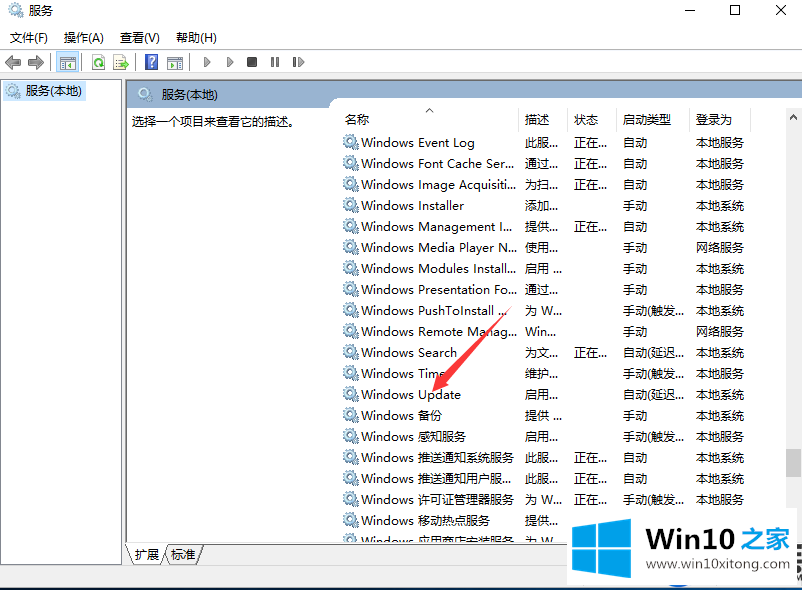The image size is (802, 590).
Task: Sort by the 名称 column header
Action: tap(357, 120)
